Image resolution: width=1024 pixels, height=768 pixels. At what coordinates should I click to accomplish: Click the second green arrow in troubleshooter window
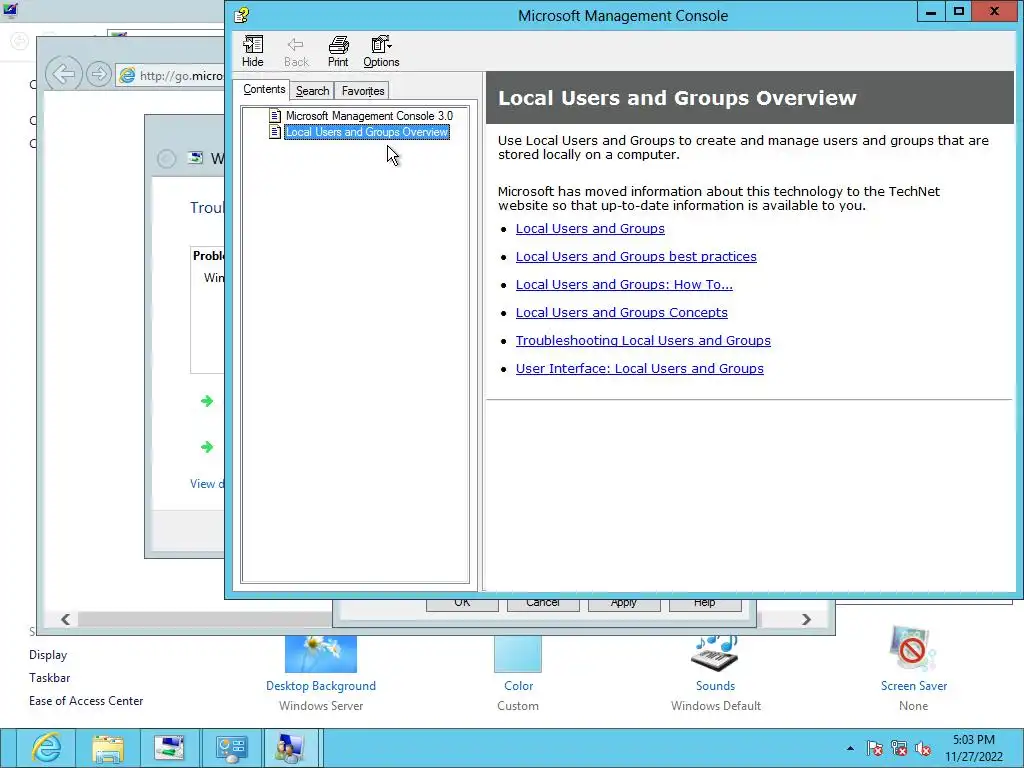coord(207,447)
